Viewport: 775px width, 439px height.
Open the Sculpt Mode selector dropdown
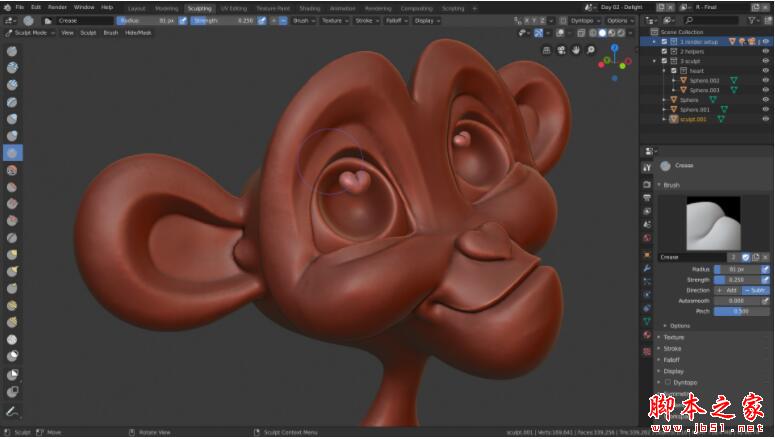point(30,32)
